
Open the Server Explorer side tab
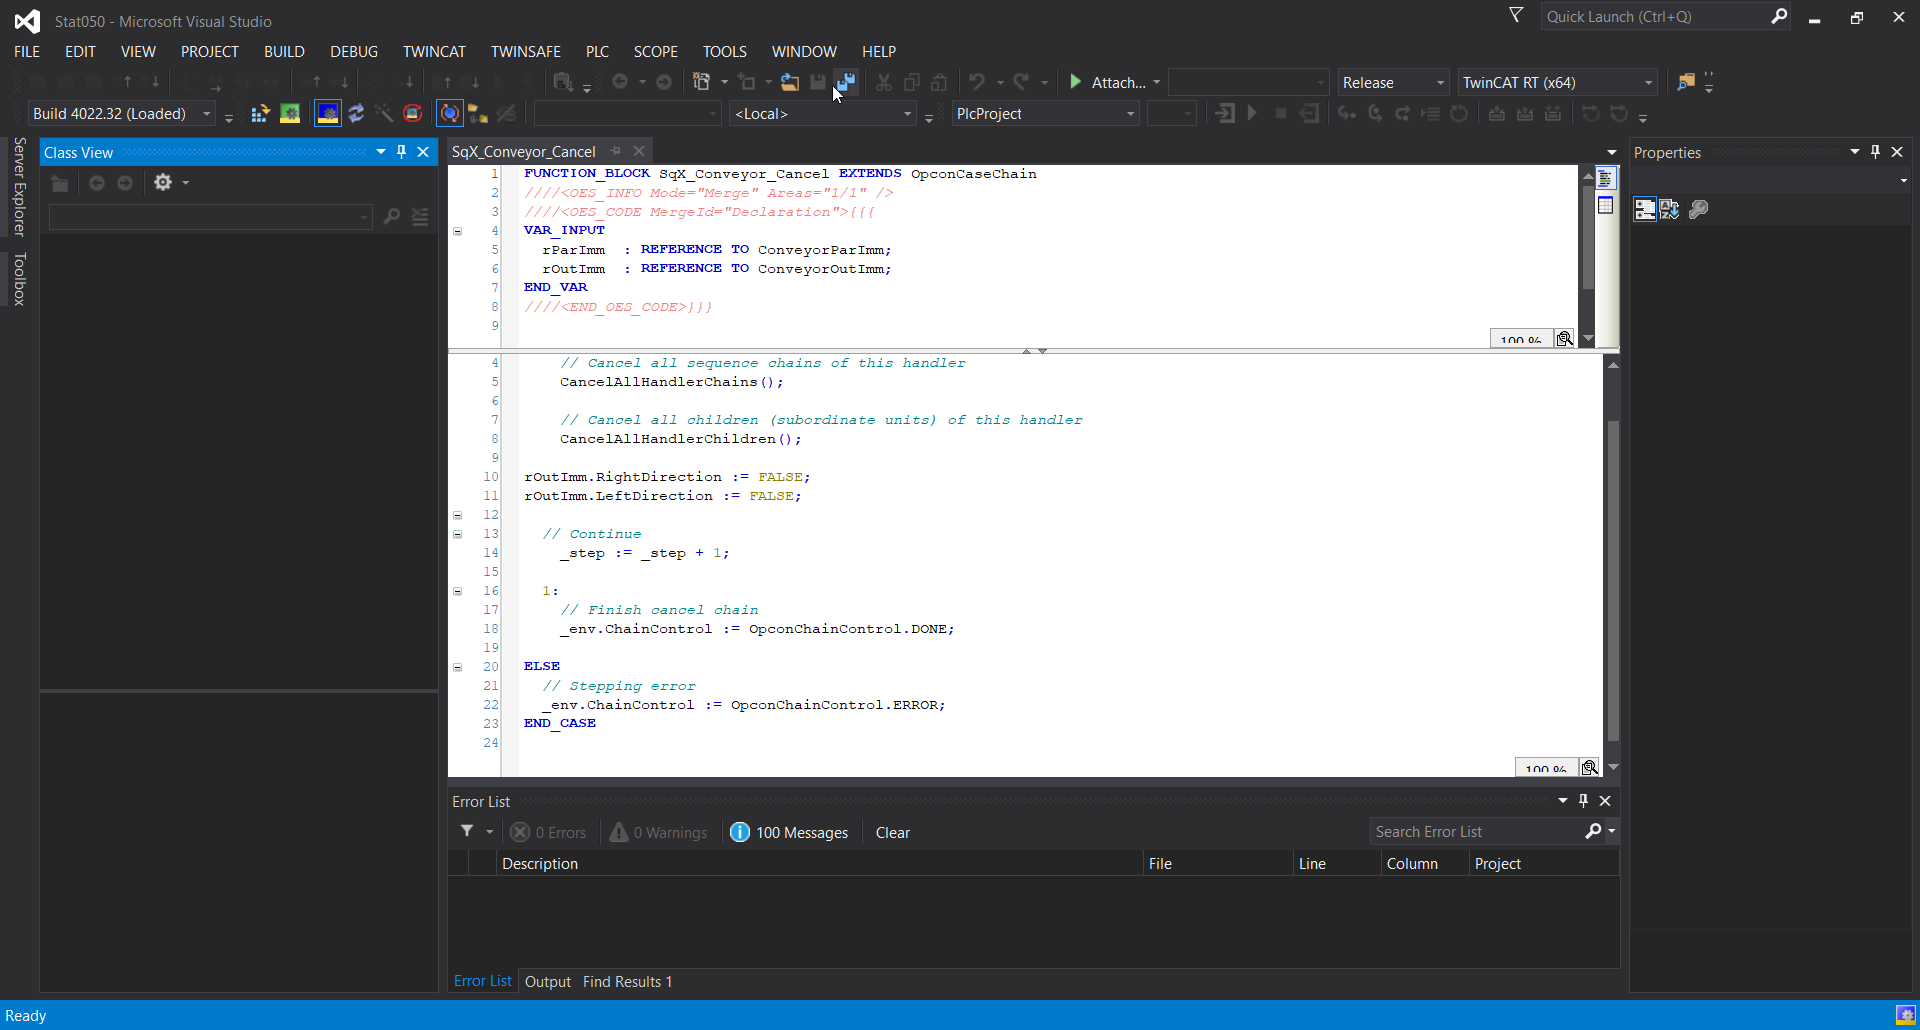(x=19, y=187)
